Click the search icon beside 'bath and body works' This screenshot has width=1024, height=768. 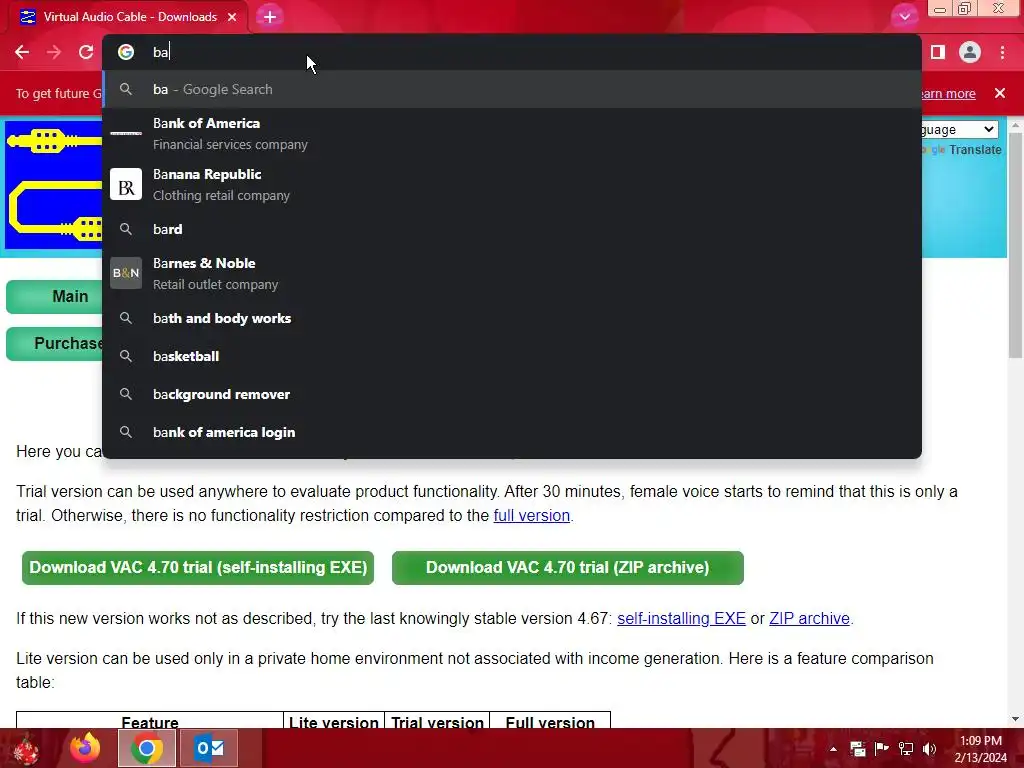pyautogui.click(x=126, y=318)
